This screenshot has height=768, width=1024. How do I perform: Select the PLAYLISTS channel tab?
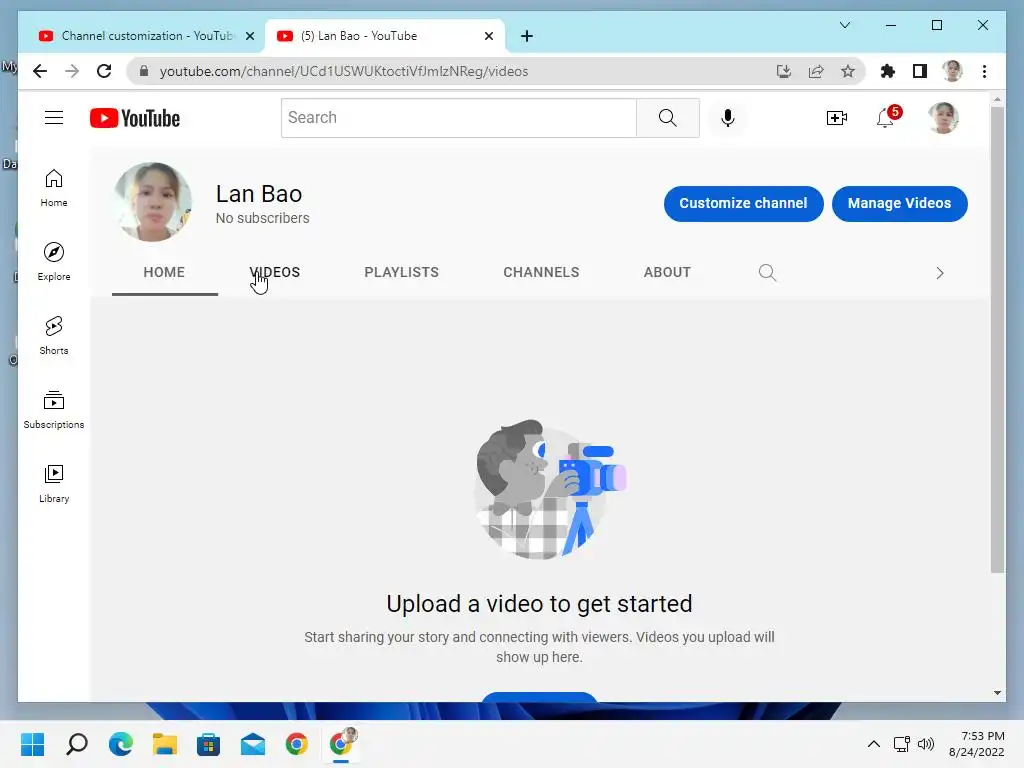coord(402,272)
